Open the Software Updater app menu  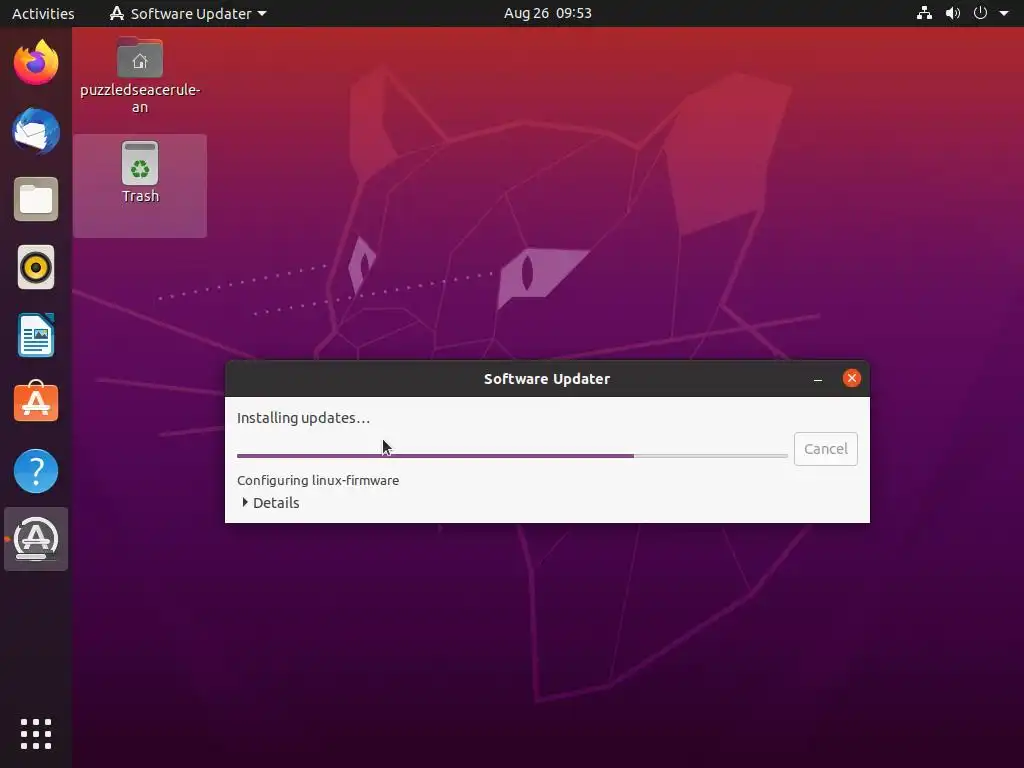[x=188, y=13]
